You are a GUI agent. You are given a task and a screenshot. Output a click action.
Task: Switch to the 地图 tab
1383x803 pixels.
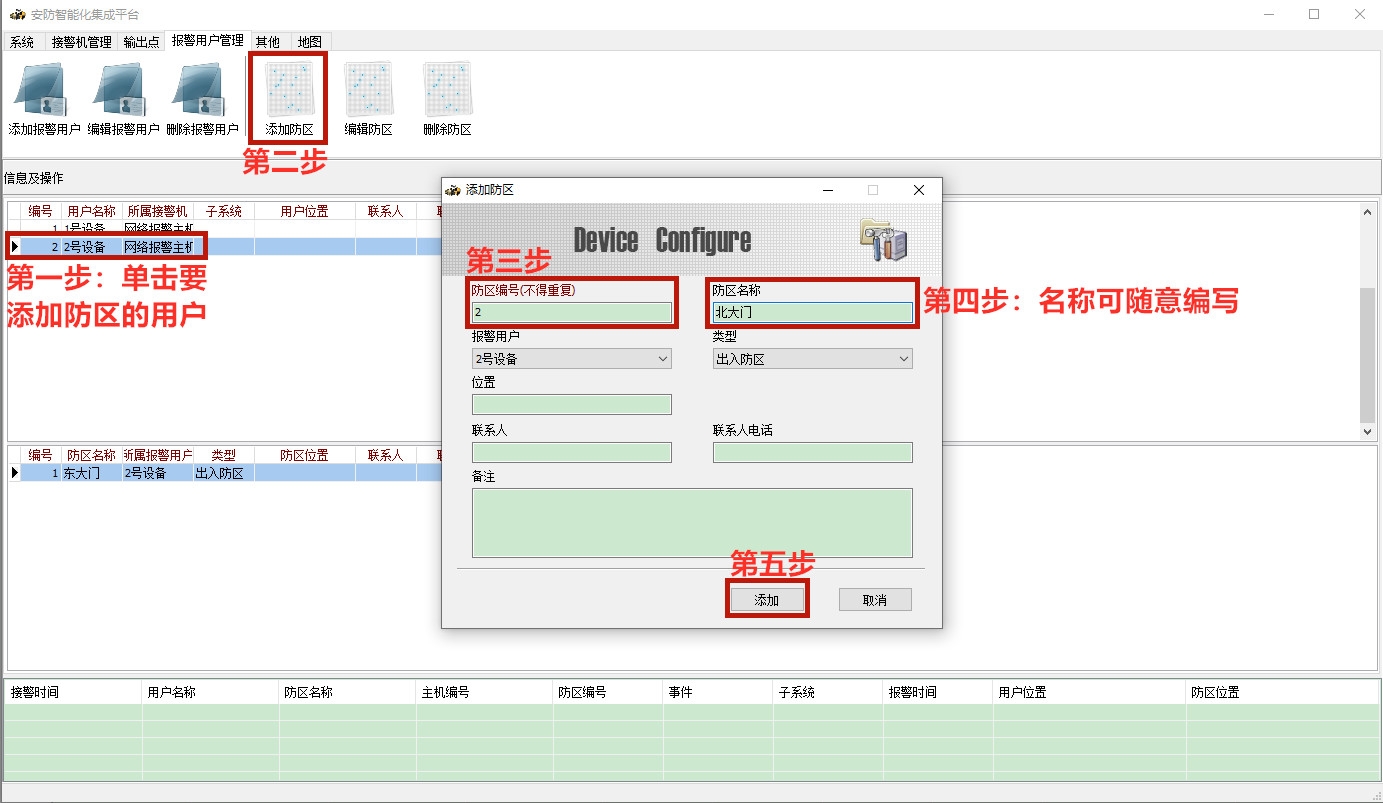tap(309, 42)
